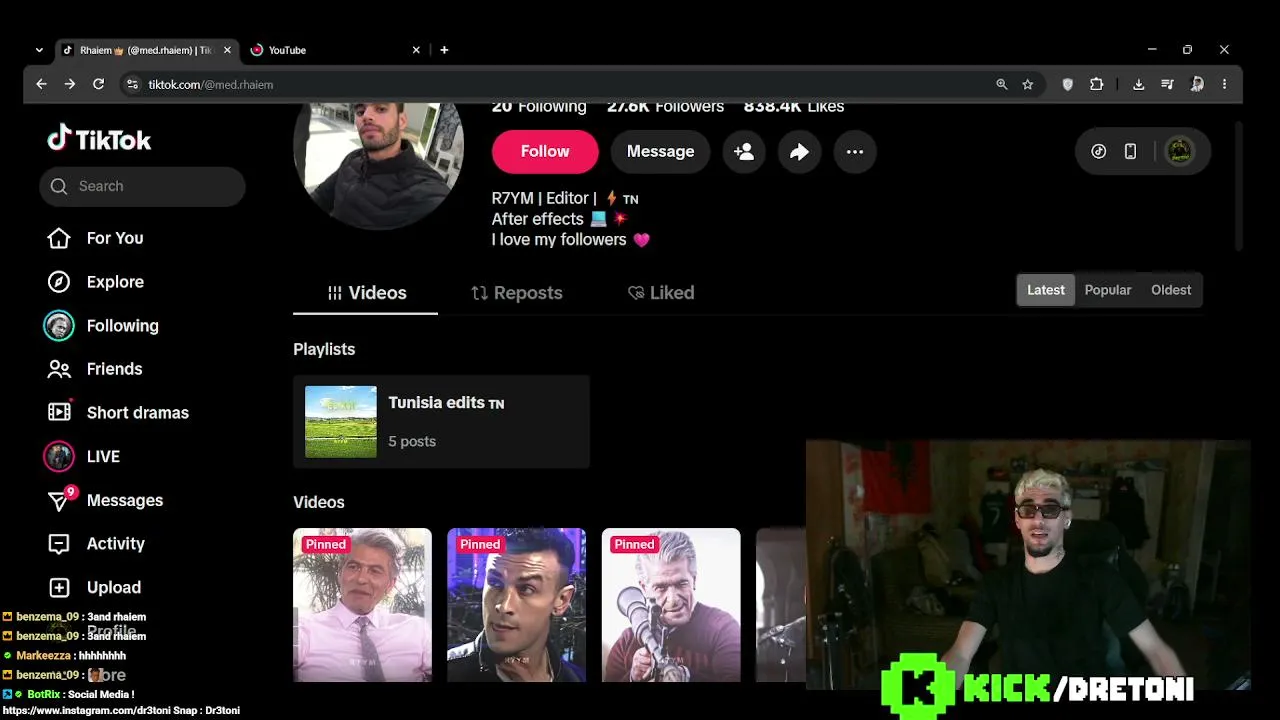
Task: Open the Following feed in sidebar
Action: tap(103, 326)
